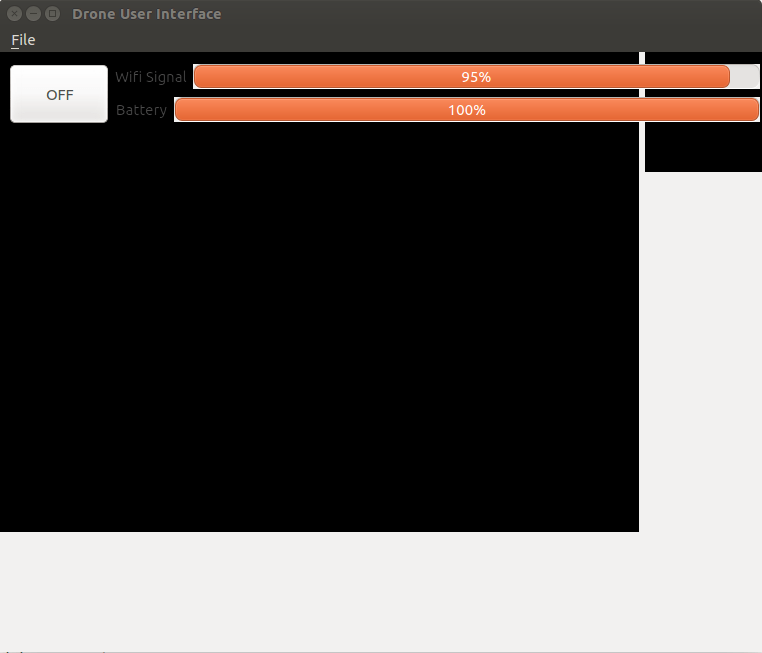Open the File menu
The image size is (762, 653).
tap(23, 40)
